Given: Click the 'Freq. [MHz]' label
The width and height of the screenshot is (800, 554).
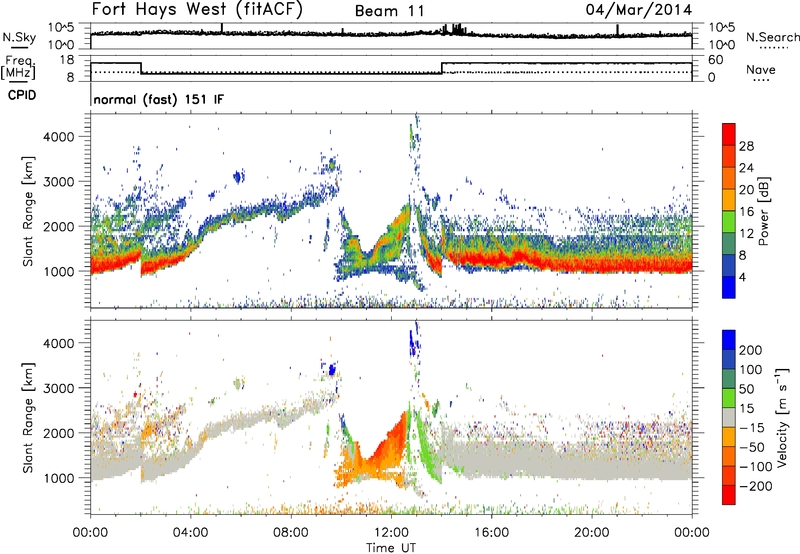Looking at the screenshot, I should (x=18, y=68).
